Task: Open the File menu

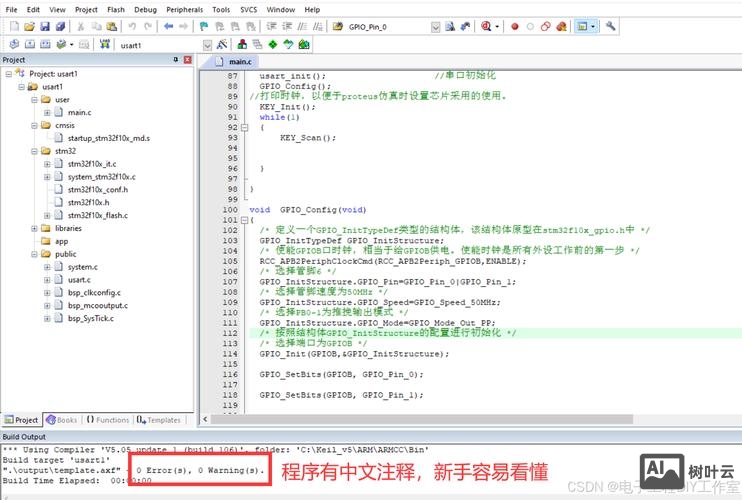Action: click(x=11, y=9)
